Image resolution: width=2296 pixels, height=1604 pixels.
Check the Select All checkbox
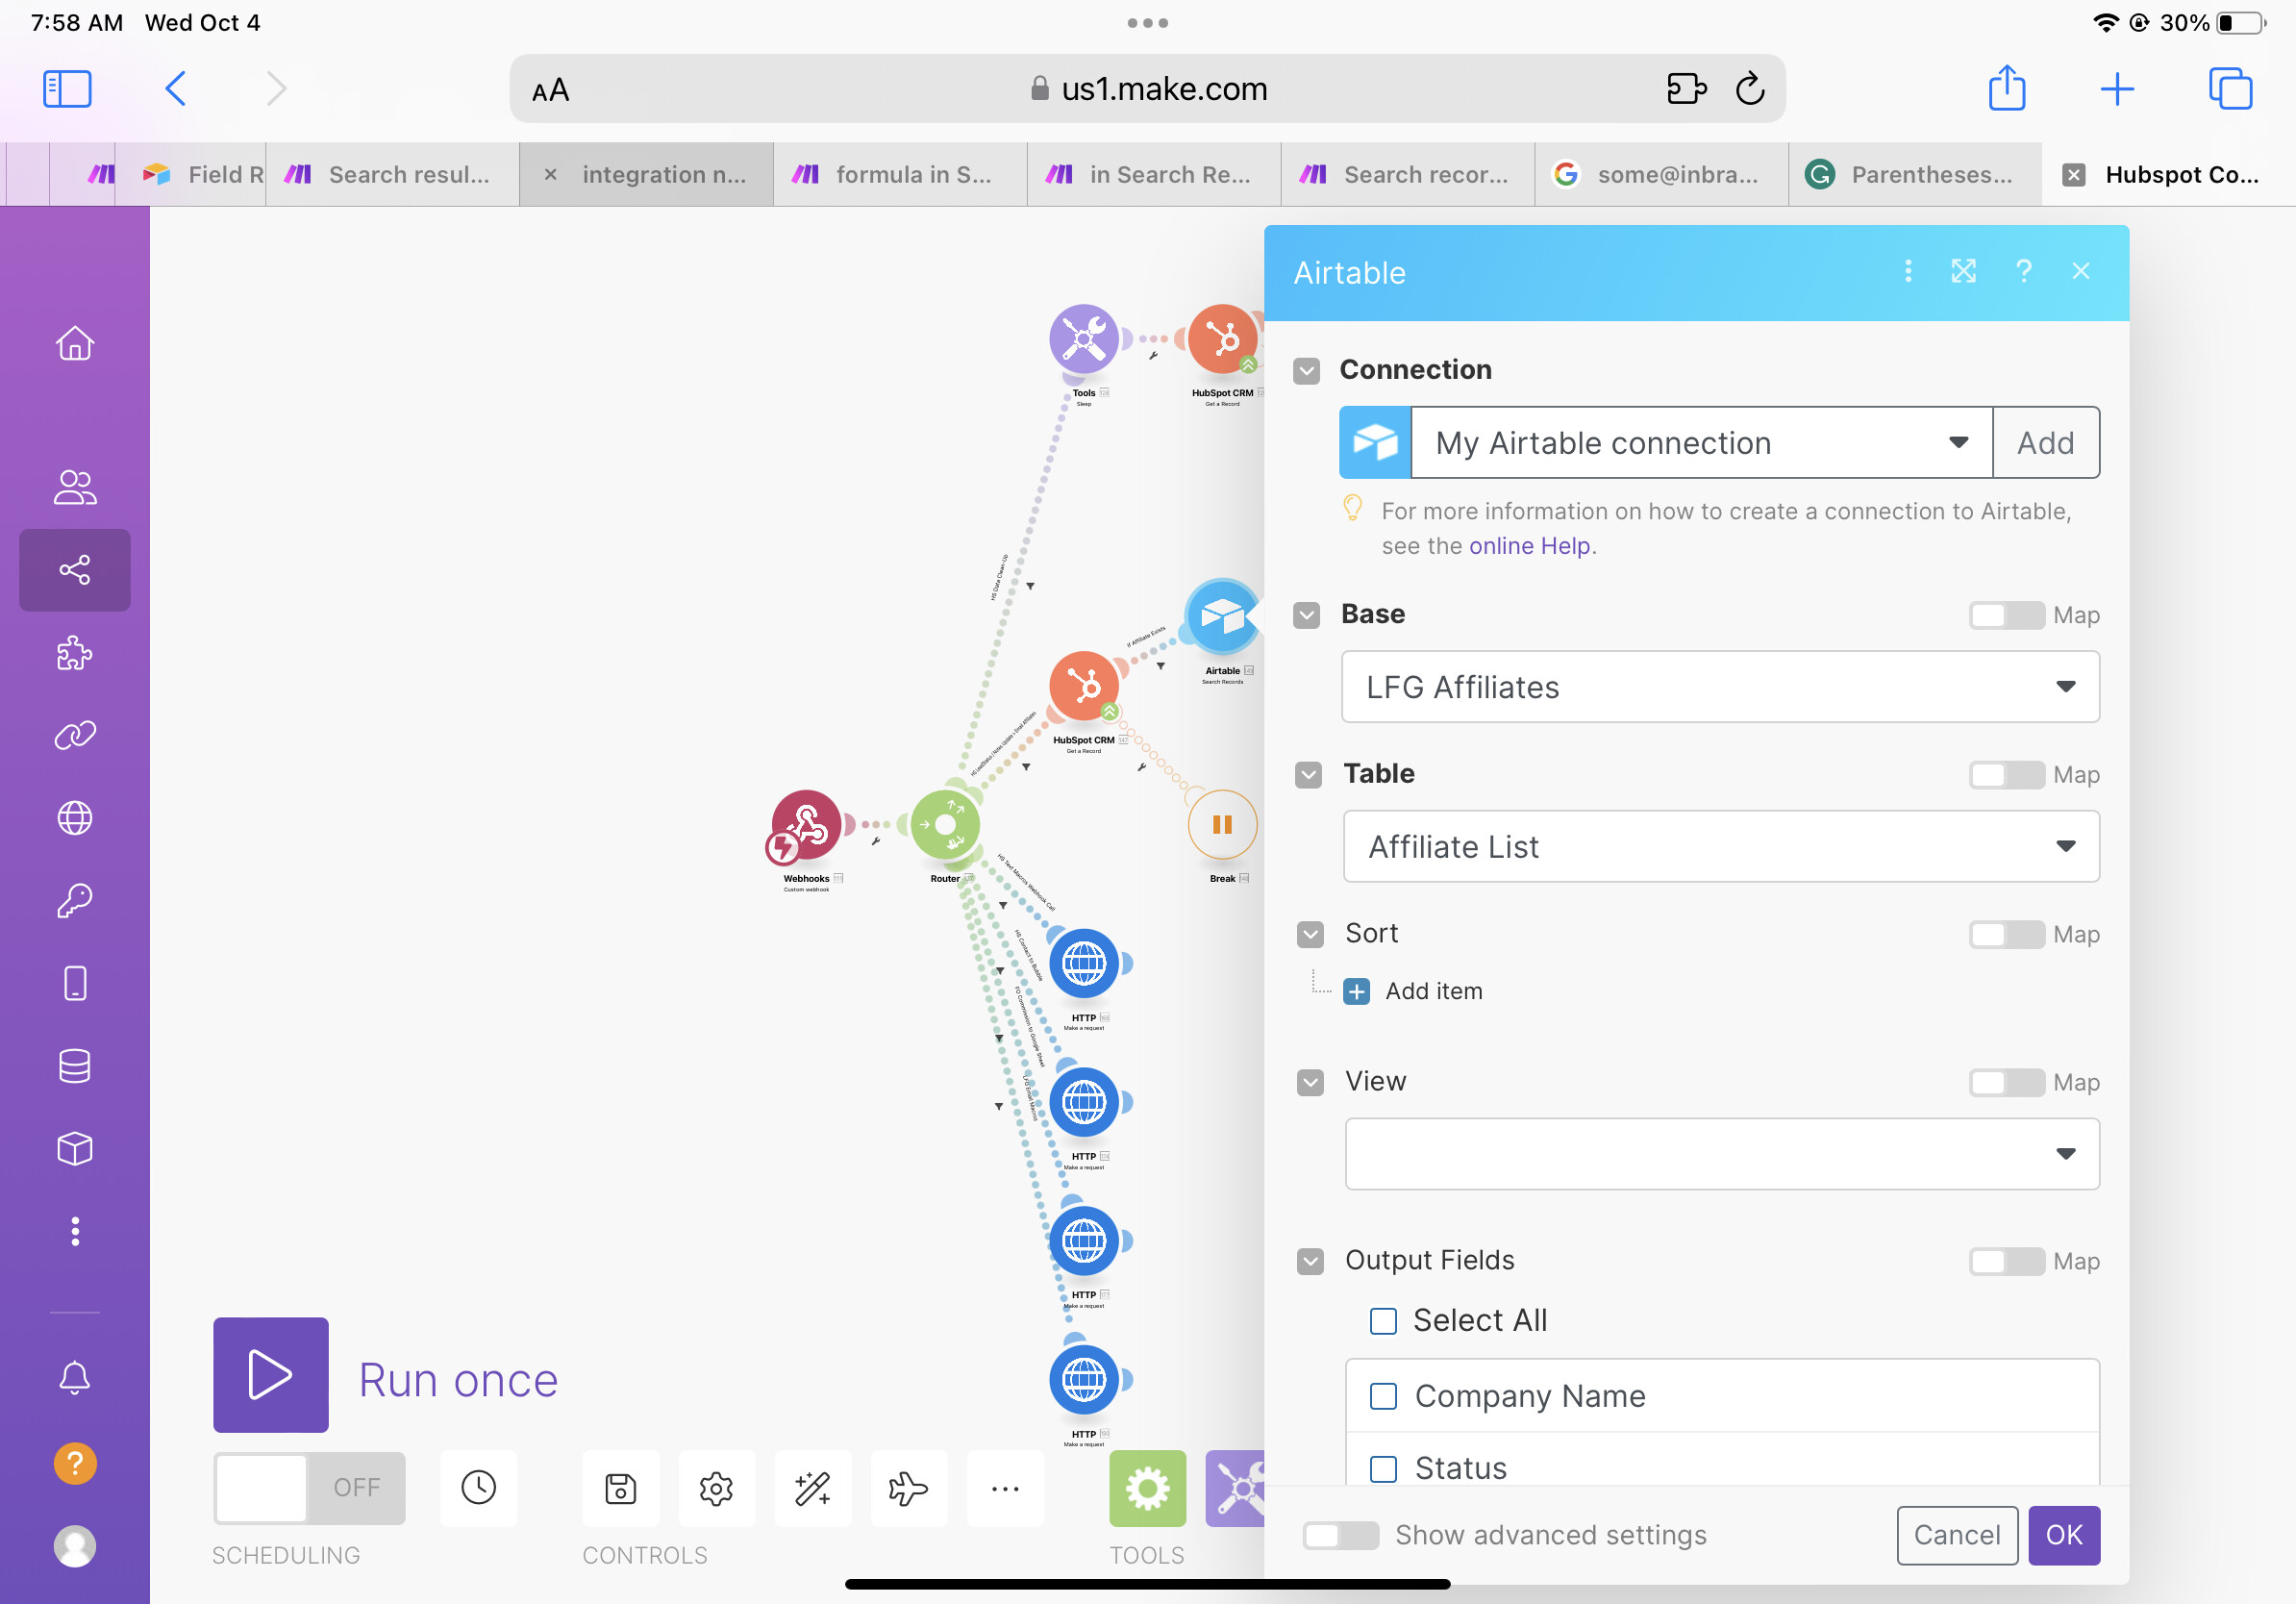click(x=1383, y=1321)
